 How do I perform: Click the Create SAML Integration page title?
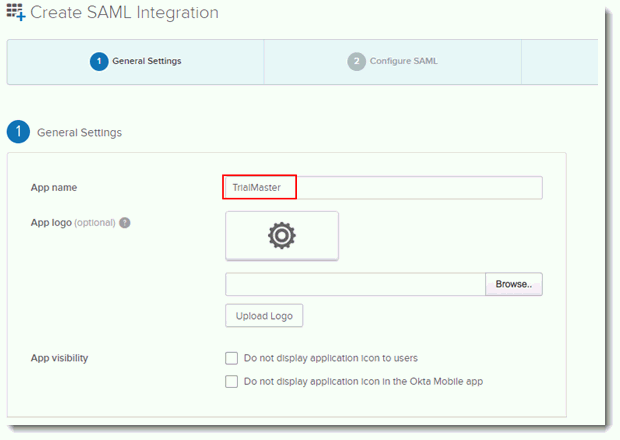tap(124, 13)
